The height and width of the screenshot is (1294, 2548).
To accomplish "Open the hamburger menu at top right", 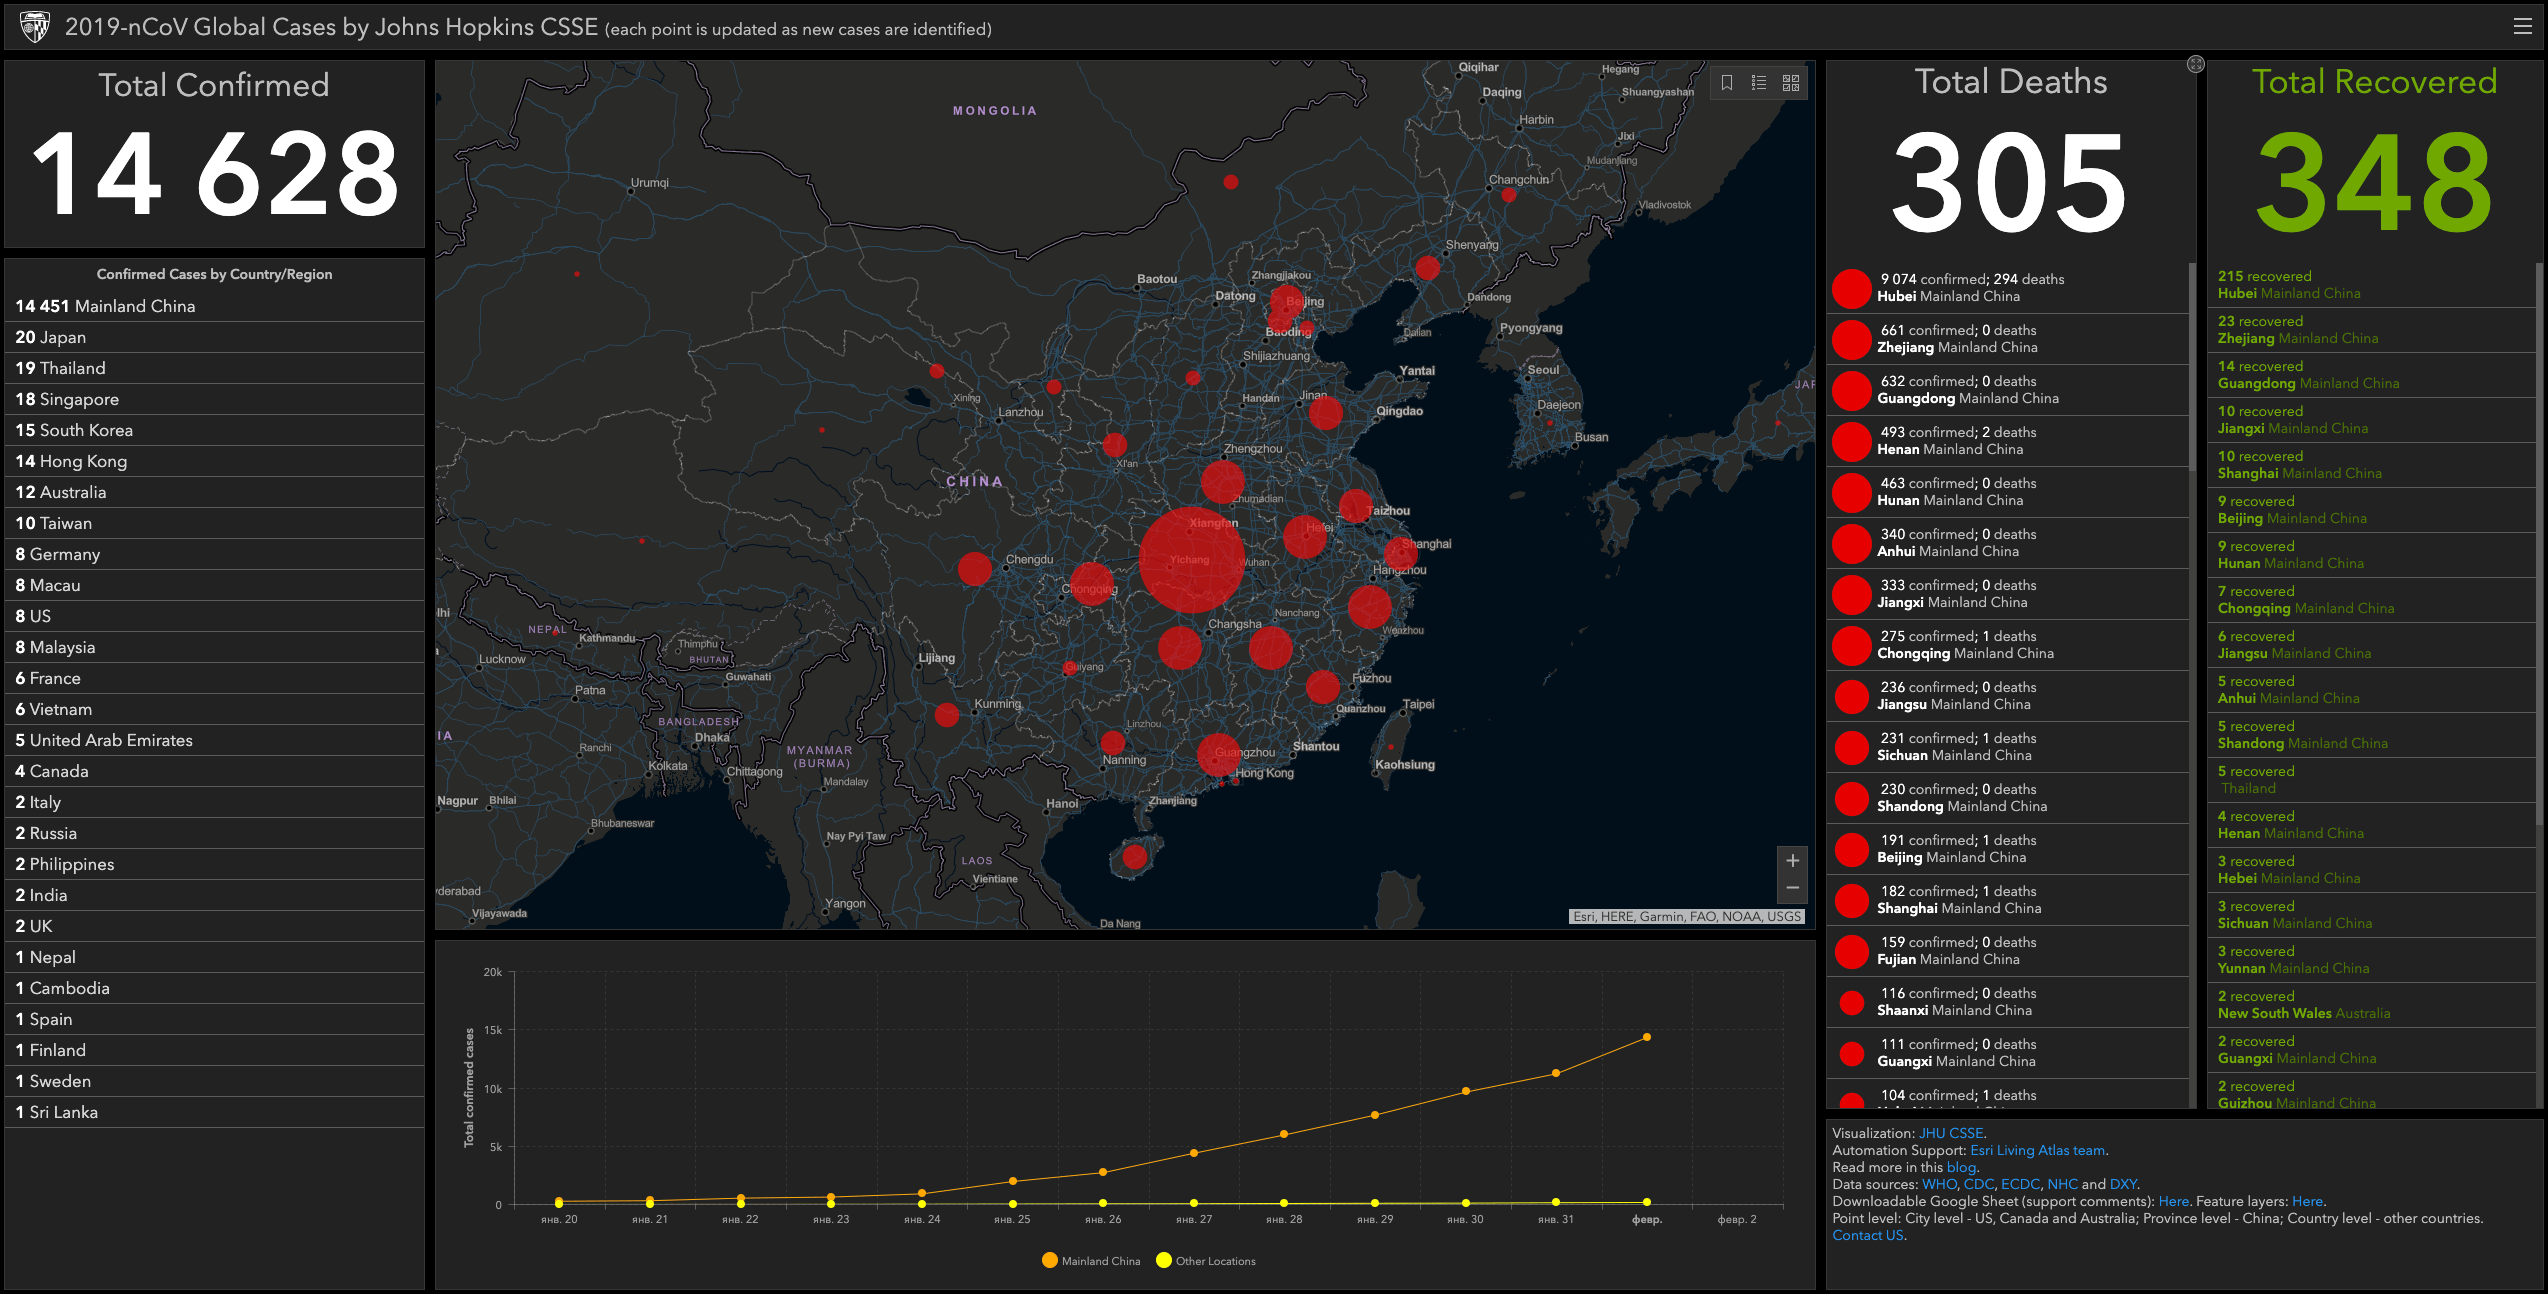I will tap(2522, 27).
